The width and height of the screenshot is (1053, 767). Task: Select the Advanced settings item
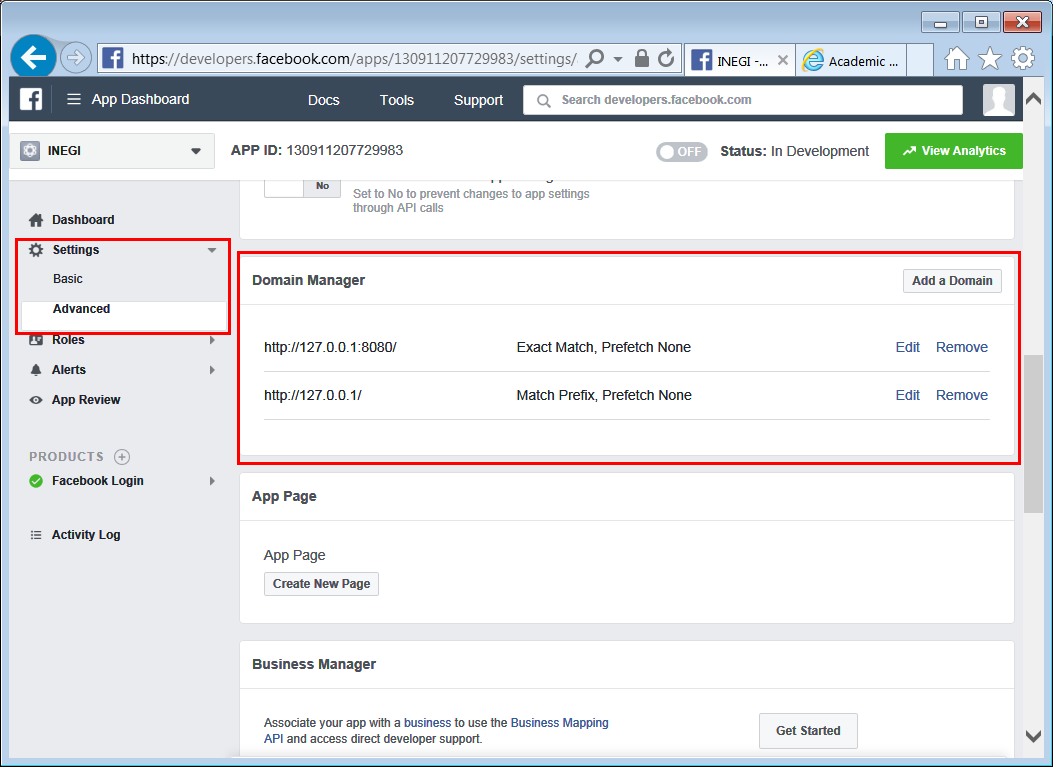point(81,309)
